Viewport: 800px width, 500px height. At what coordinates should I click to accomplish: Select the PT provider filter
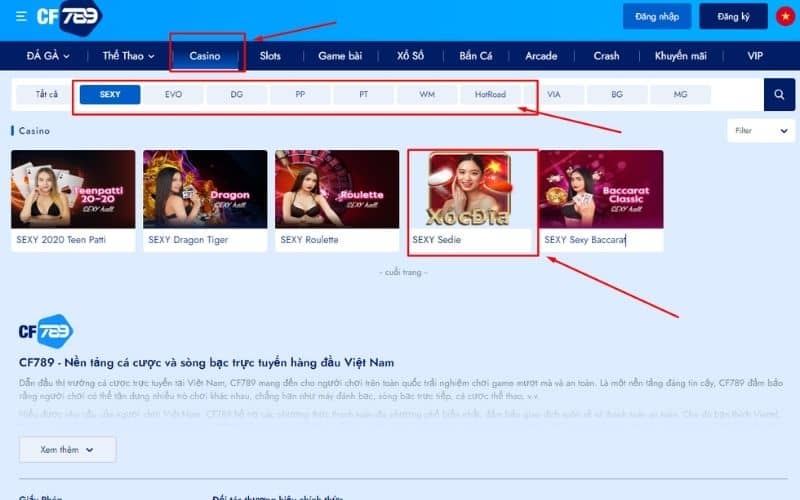(363, 94)
